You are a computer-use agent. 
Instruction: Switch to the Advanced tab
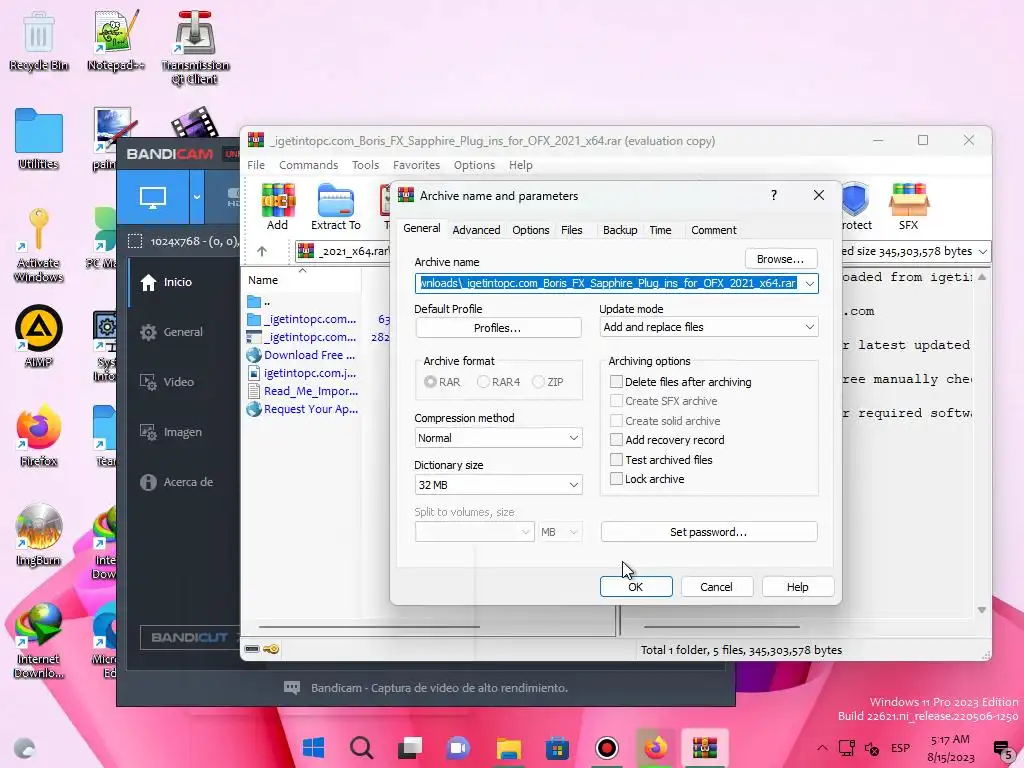(x=476, y=230)
